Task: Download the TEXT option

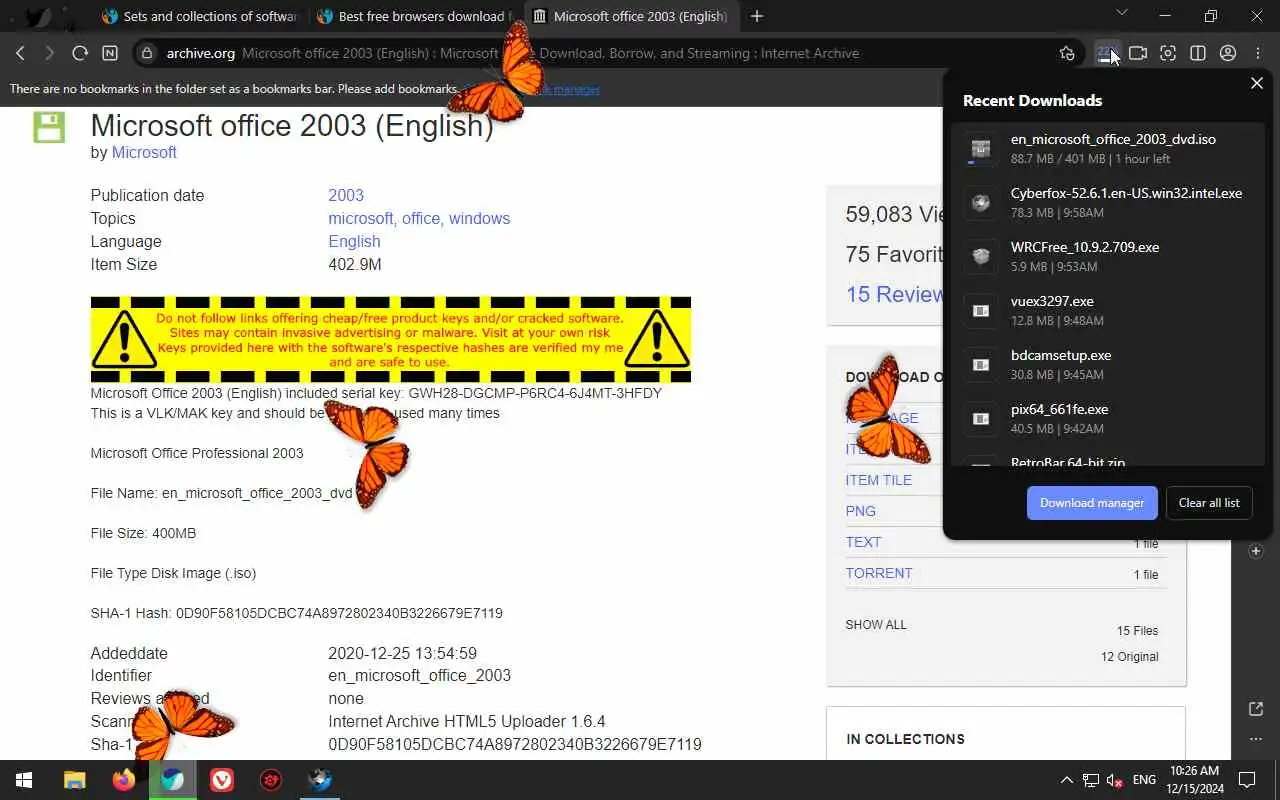Action: point(864,542)
